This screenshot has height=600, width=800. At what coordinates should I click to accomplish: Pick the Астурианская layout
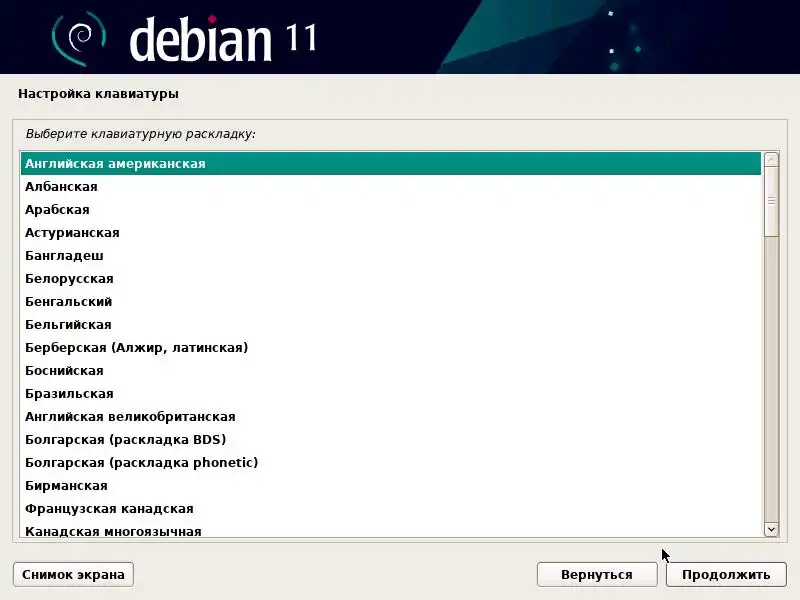tap(391, 233)
